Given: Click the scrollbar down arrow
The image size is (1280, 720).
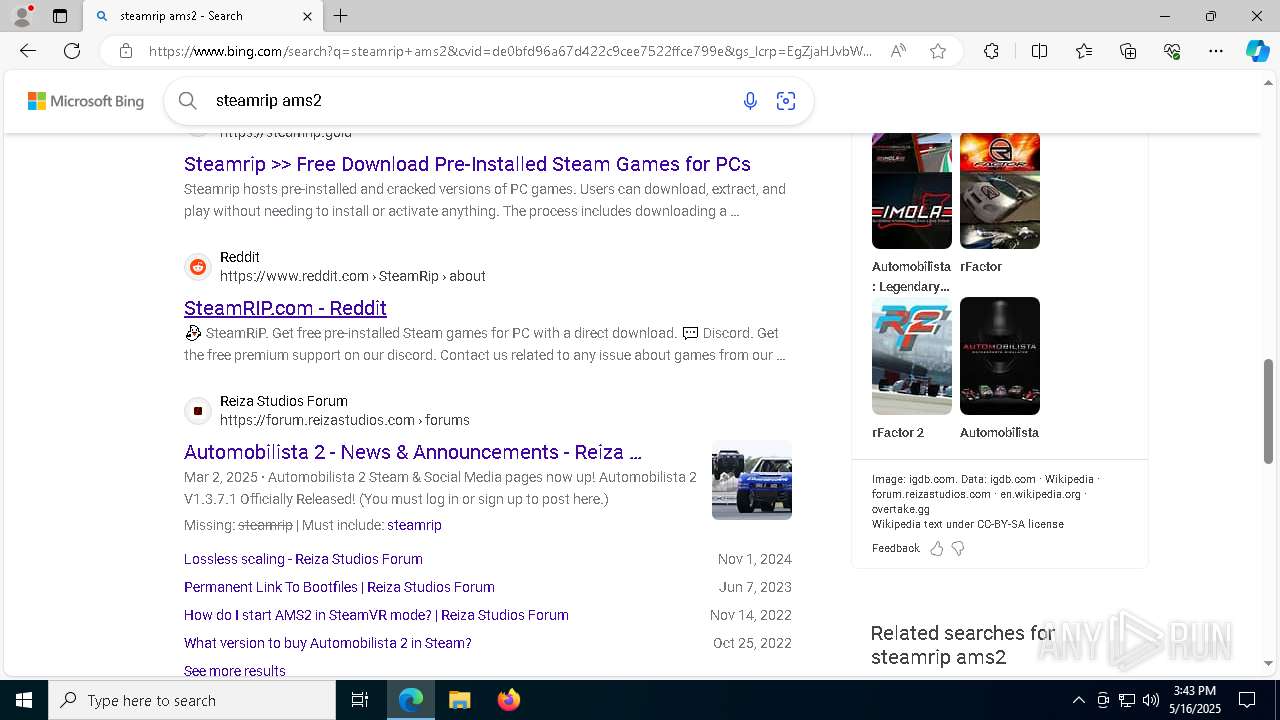Looking at the screenshot, I should click(1269, 663).
